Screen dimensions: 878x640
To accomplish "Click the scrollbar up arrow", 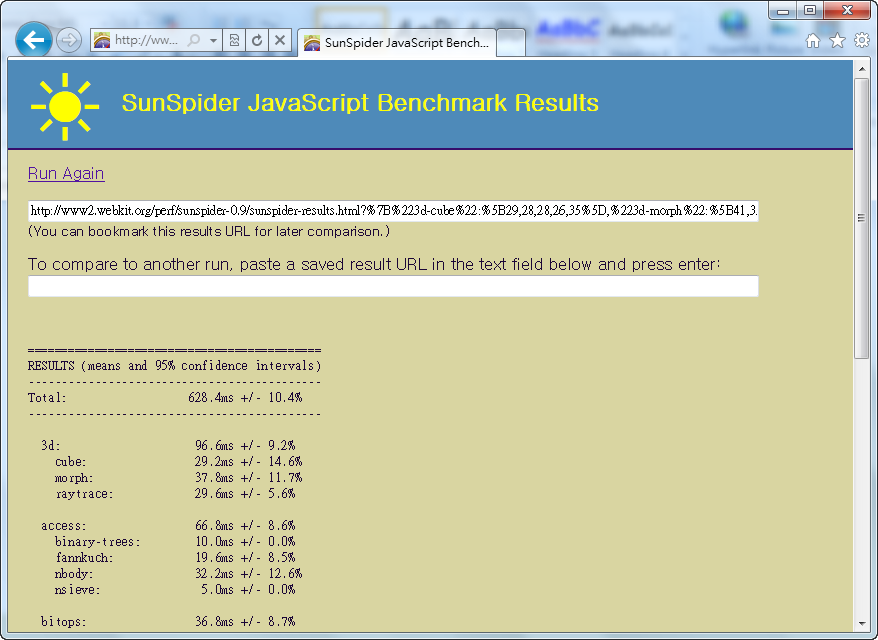I will click(861, 69).
